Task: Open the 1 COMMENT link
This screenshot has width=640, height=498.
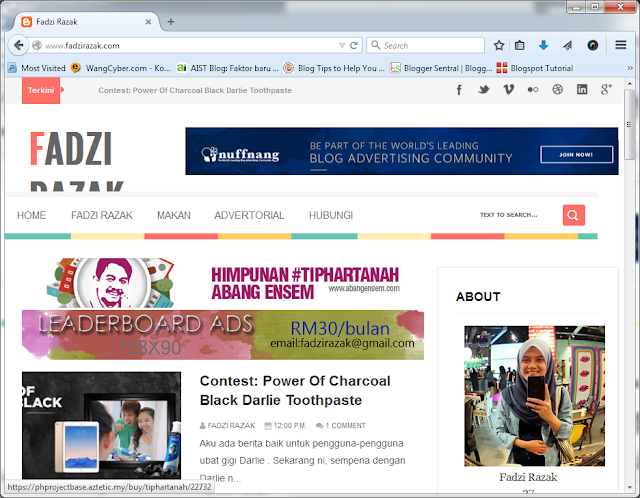Action: (345, 426)
